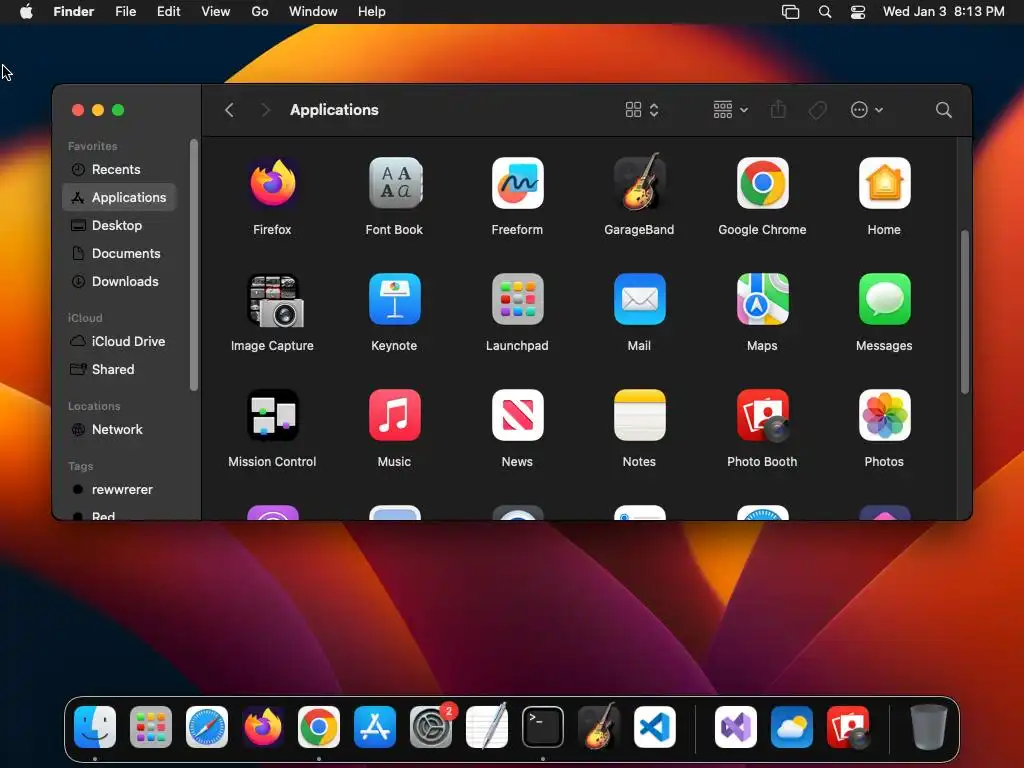Select the rewwrerer tag

click(119, 490)
